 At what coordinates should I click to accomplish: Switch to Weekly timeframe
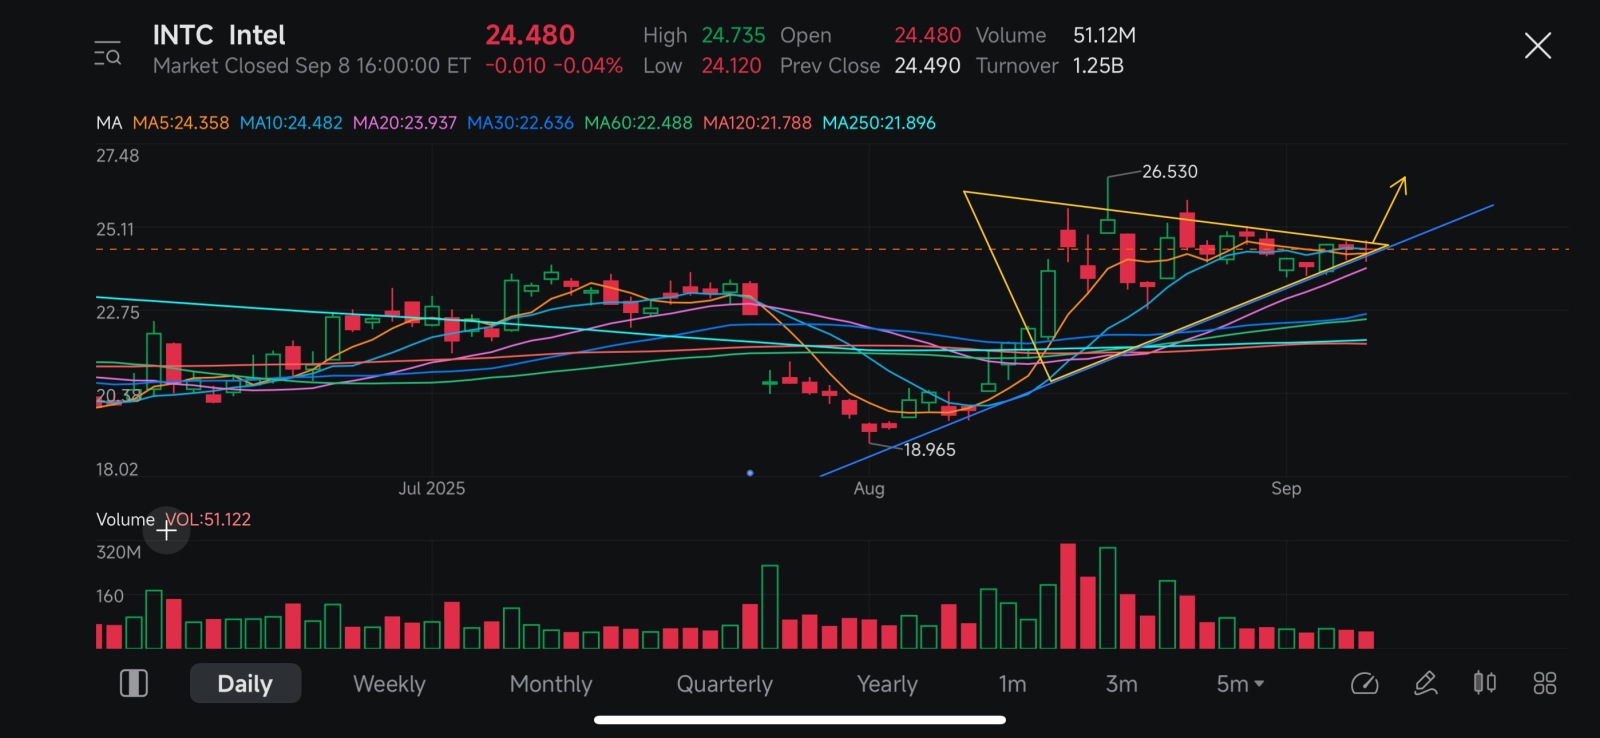[389, 684]
